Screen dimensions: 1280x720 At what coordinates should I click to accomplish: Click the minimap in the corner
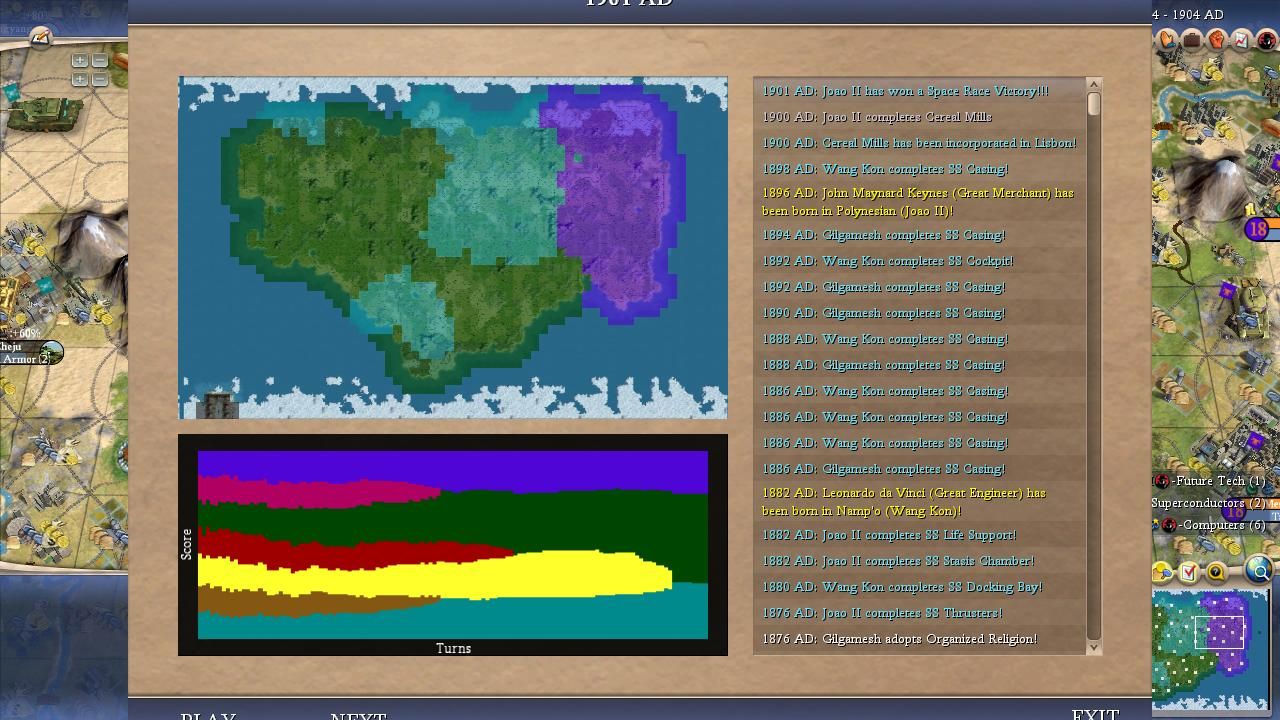pos(1210,649)
